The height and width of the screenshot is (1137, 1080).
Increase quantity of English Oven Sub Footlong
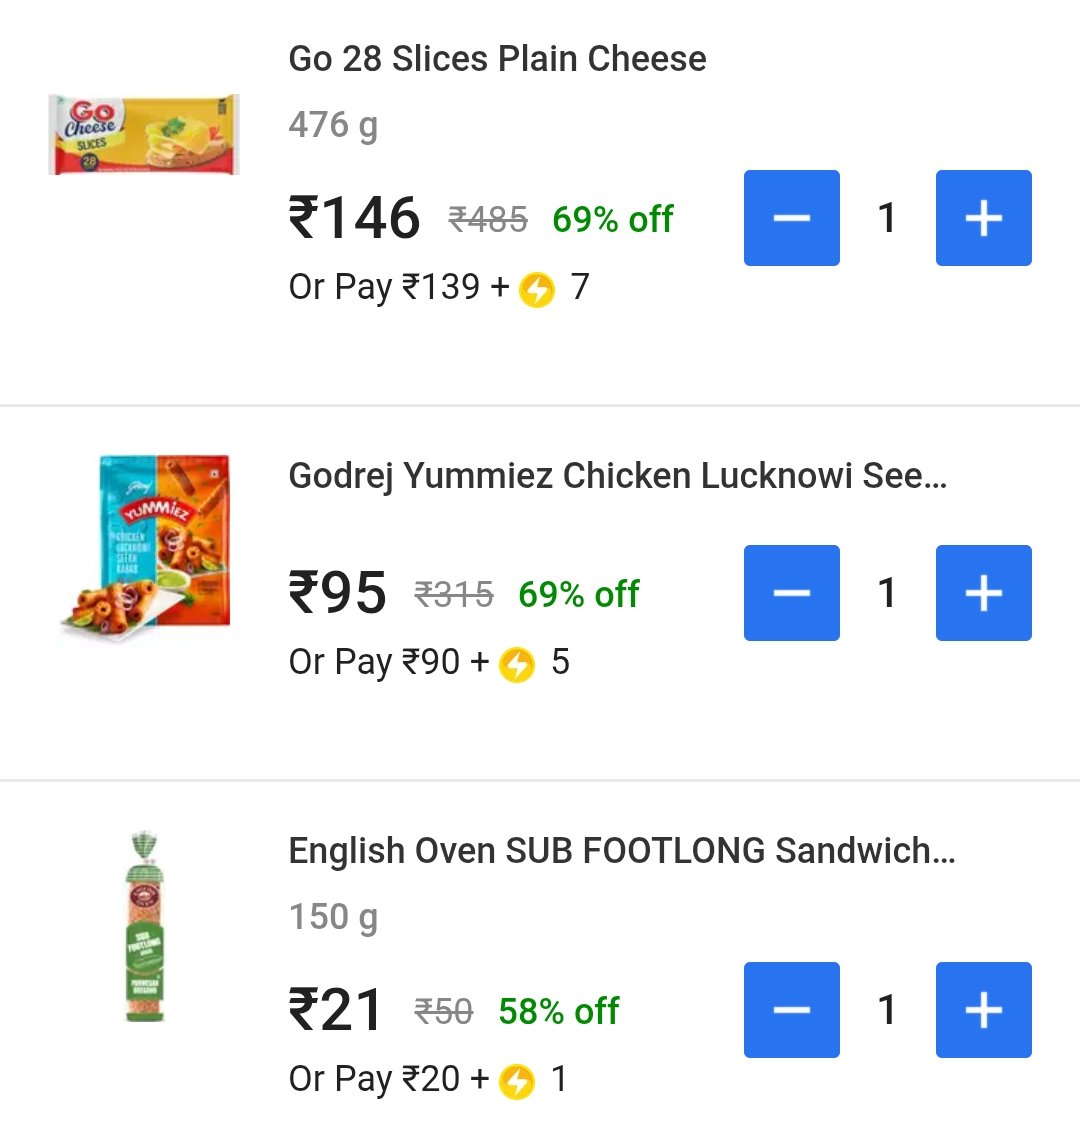[984, 1009]
